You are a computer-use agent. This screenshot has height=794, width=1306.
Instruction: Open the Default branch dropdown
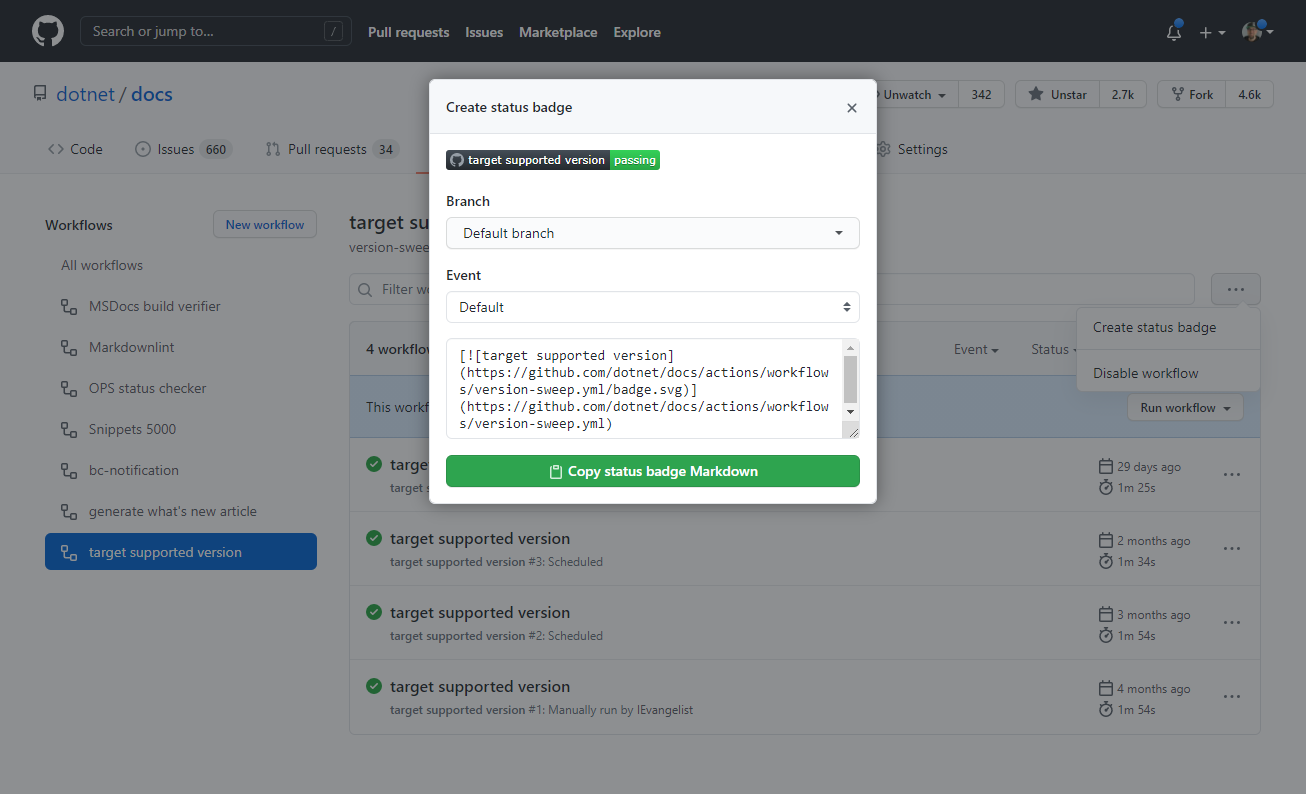tap(652, 233)
